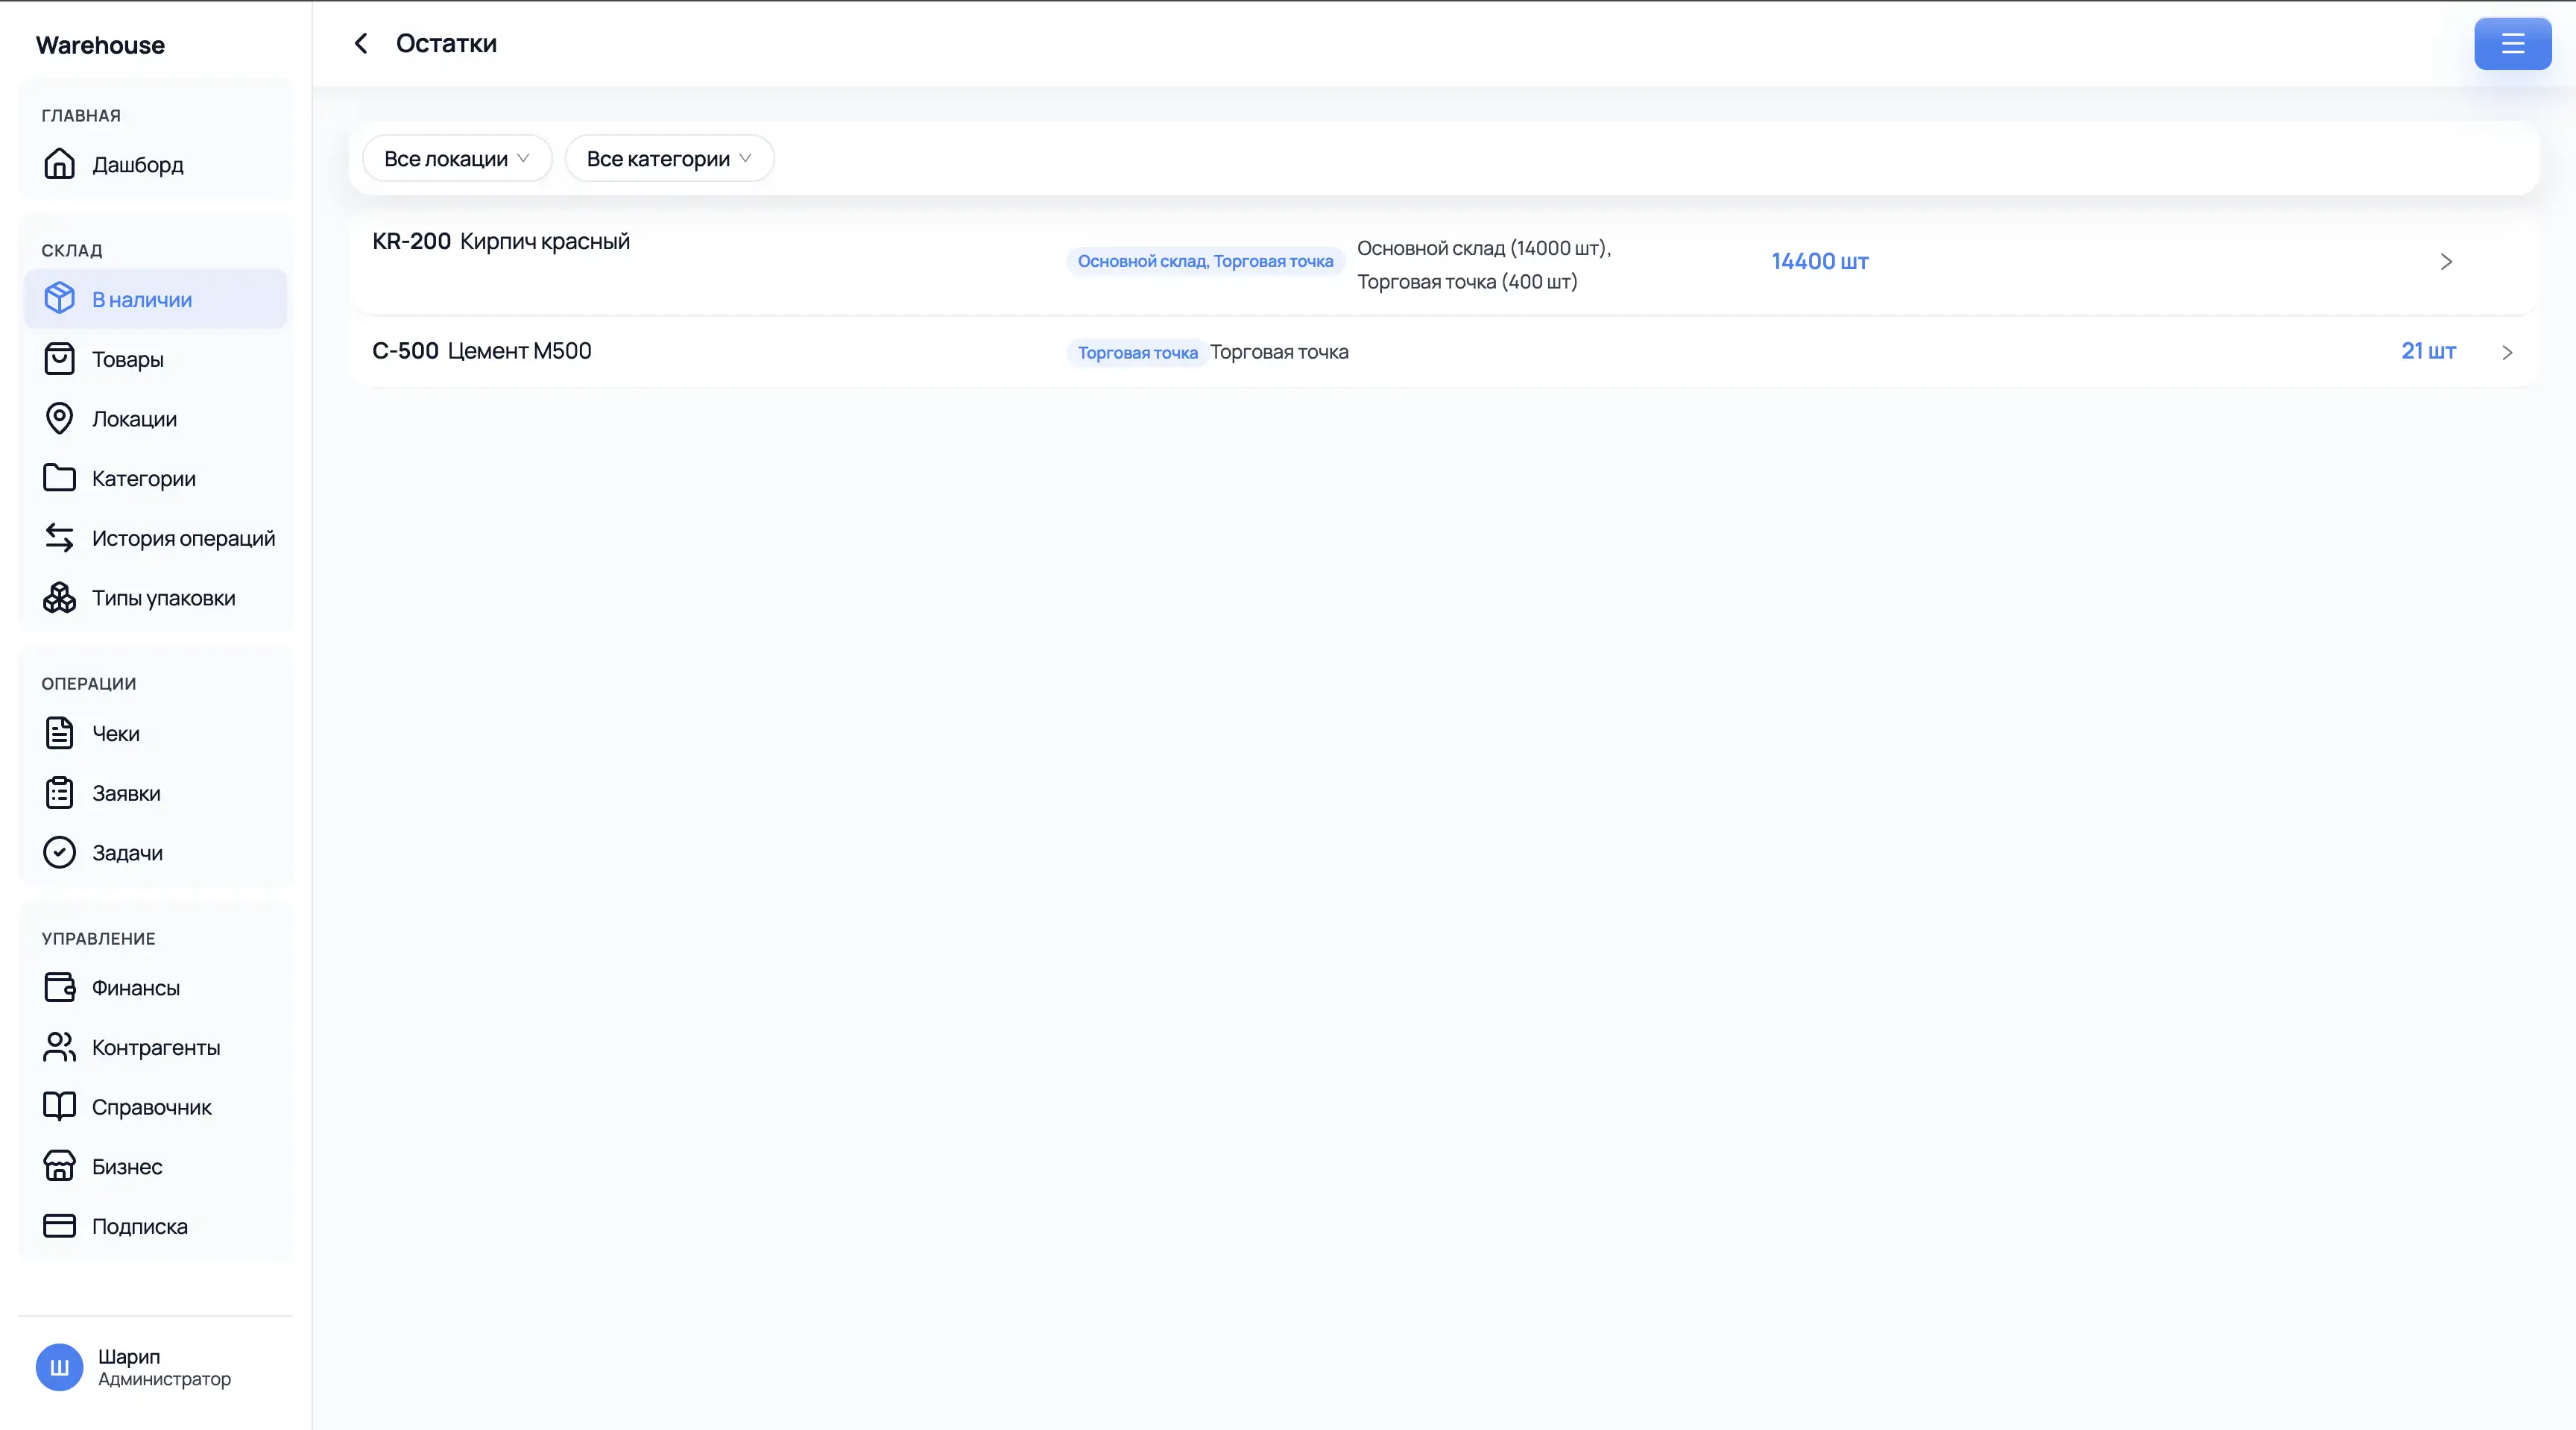Click the arrows icon for История операций
The image size is (2576, 1430).
point(59,538)
